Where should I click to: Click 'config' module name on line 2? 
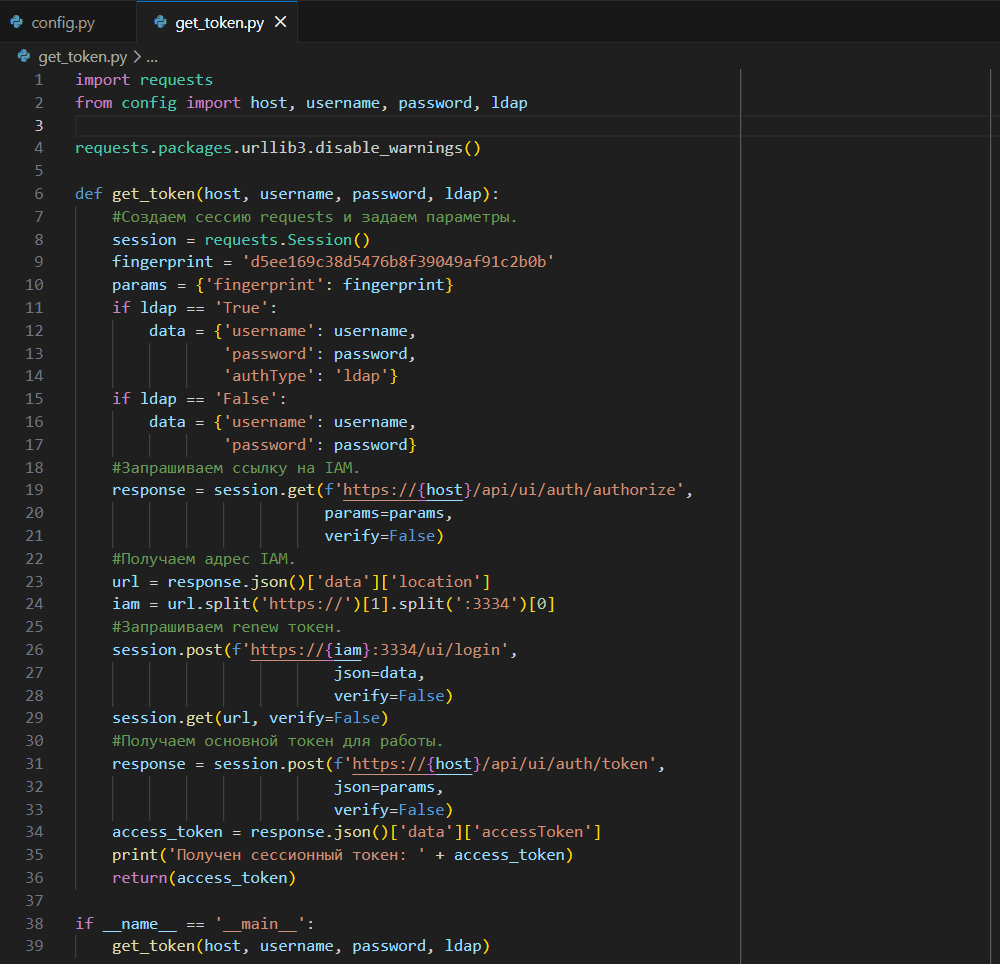point(149,103)
